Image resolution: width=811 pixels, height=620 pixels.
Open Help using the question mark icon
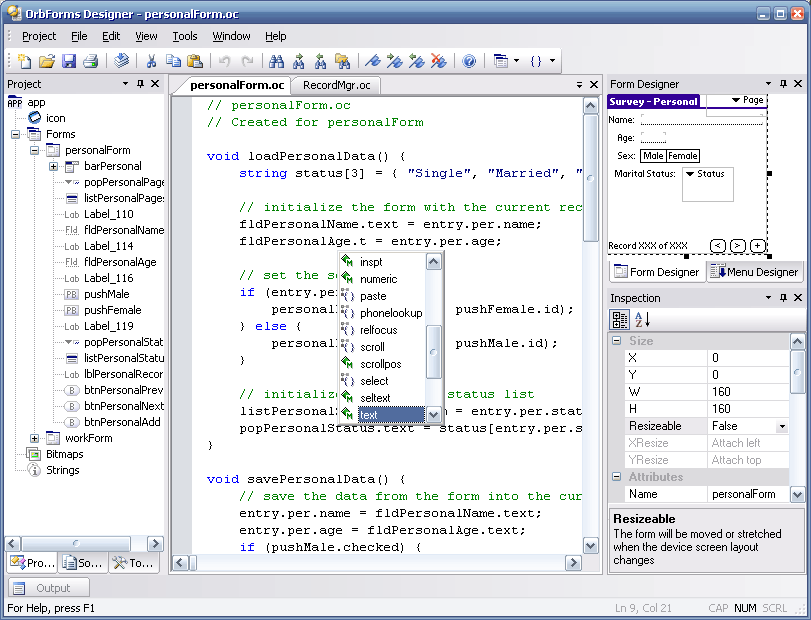(467, 61)
